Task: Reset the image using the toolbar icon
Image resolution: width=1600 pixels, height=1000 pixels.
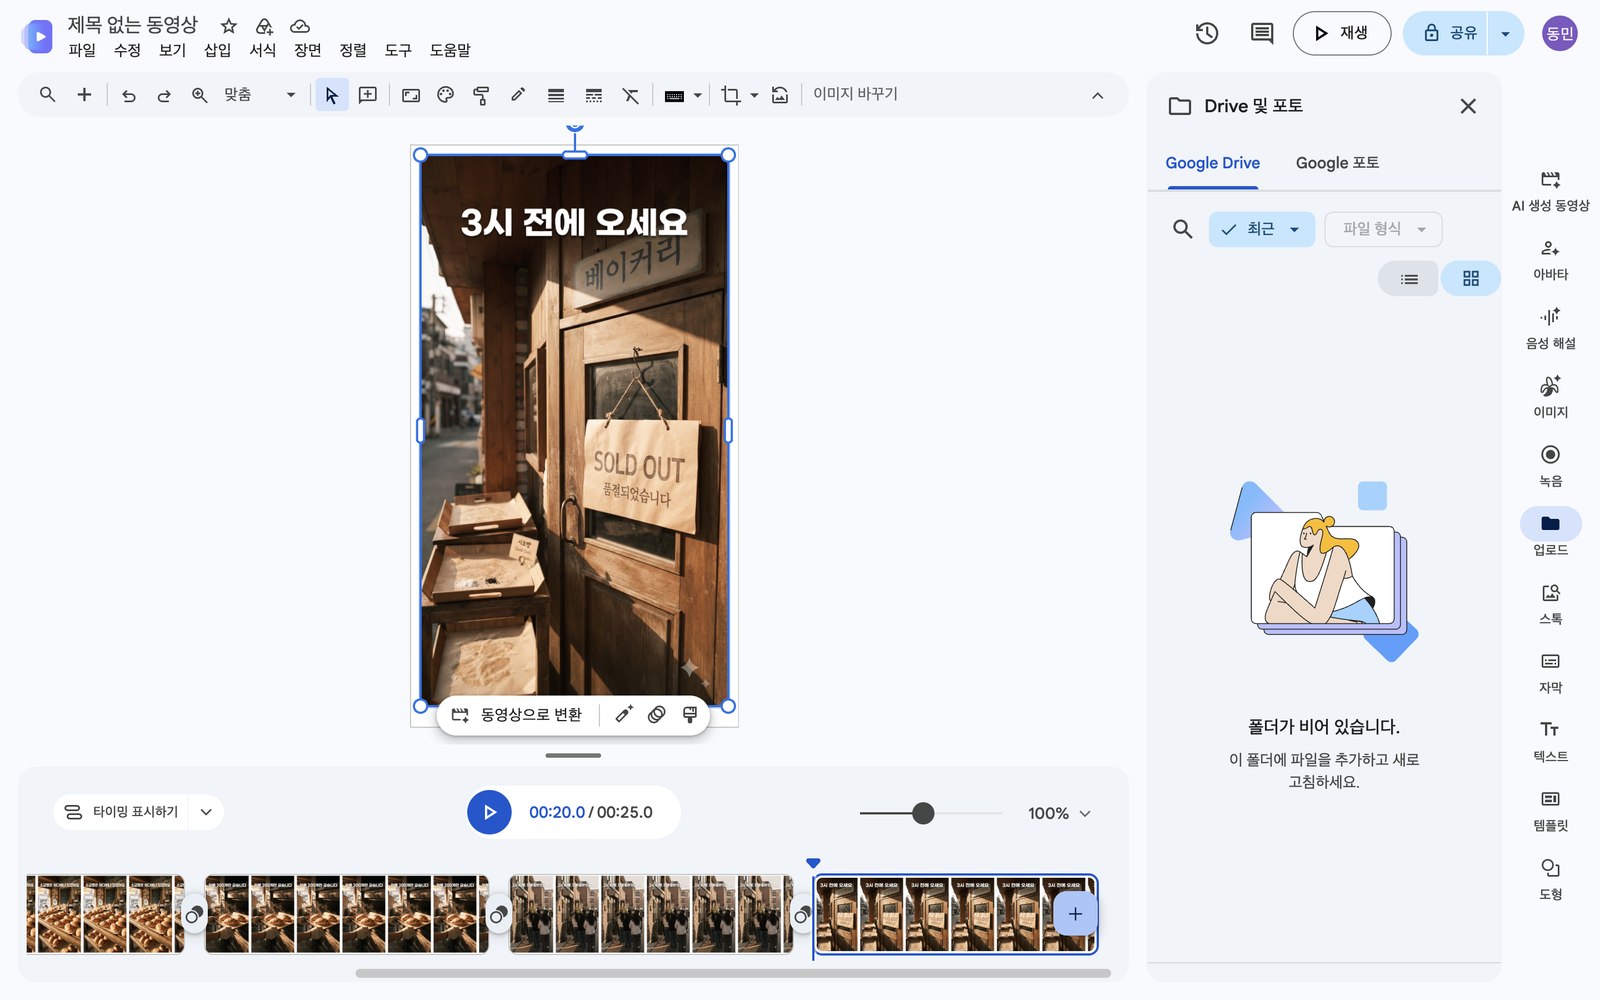Action: coord(780,95)
